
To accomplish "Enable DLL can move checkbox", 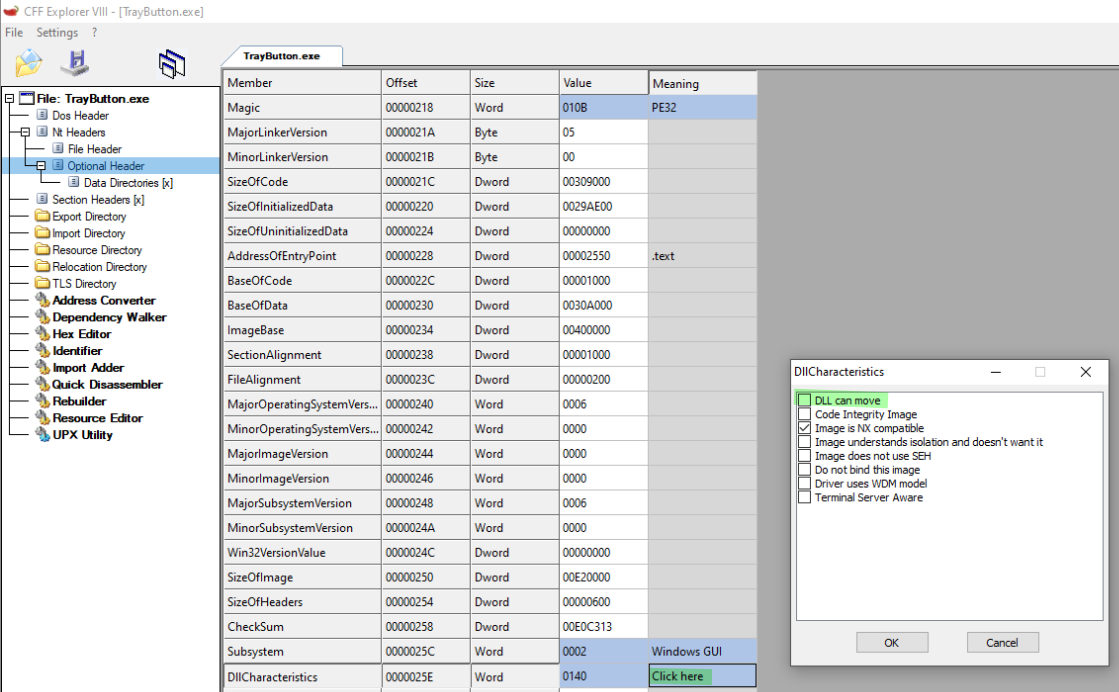I will tap(804, 400).
